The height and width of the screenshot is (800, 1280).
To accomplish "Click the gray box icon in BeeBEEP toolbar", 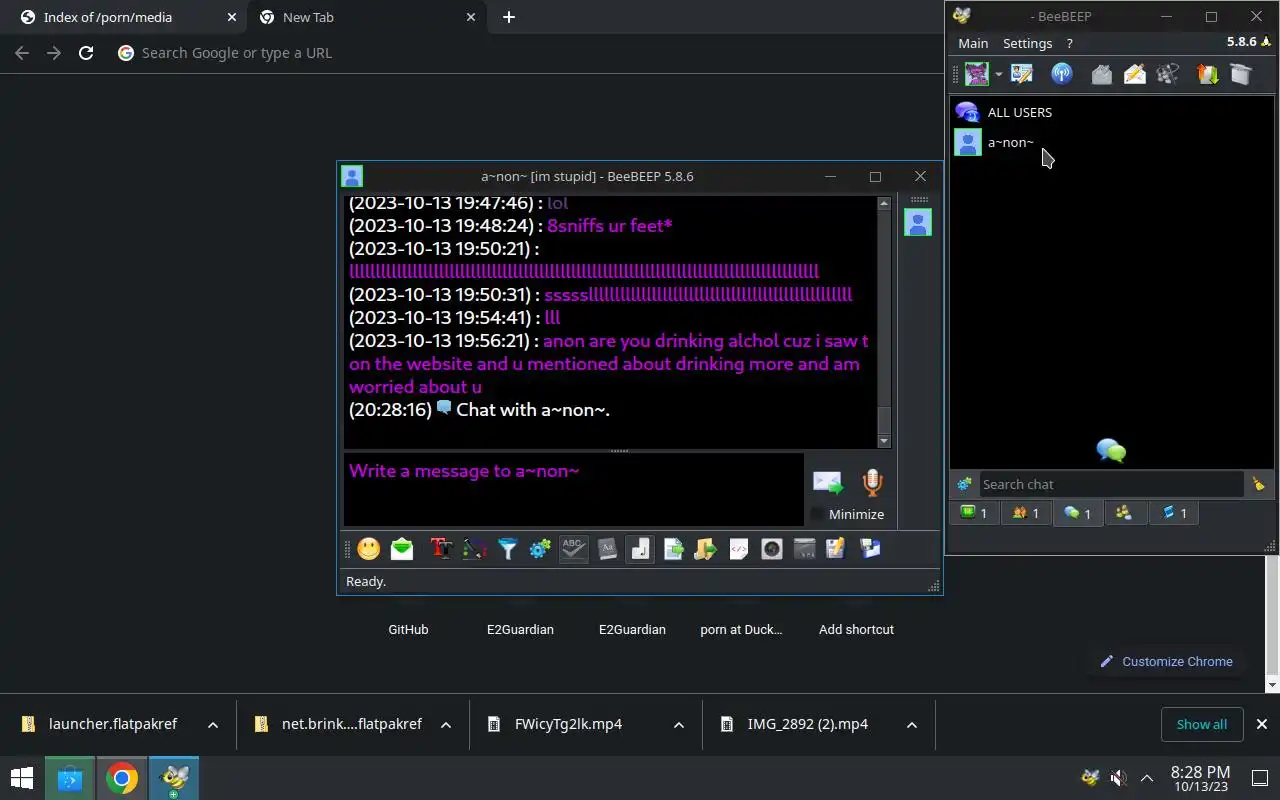I will pos(1241,74).
